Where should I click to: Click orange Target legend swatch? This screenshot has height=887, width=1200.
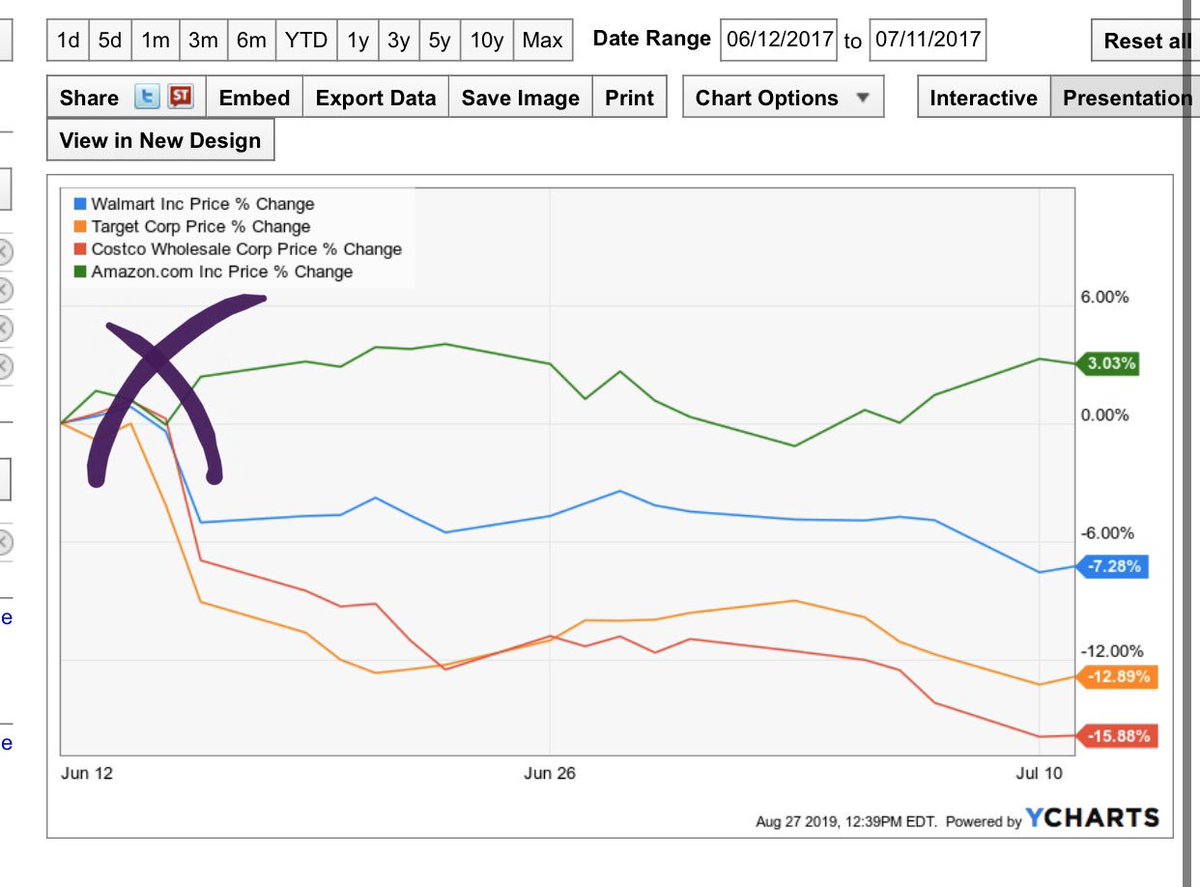tap(82, 227)
